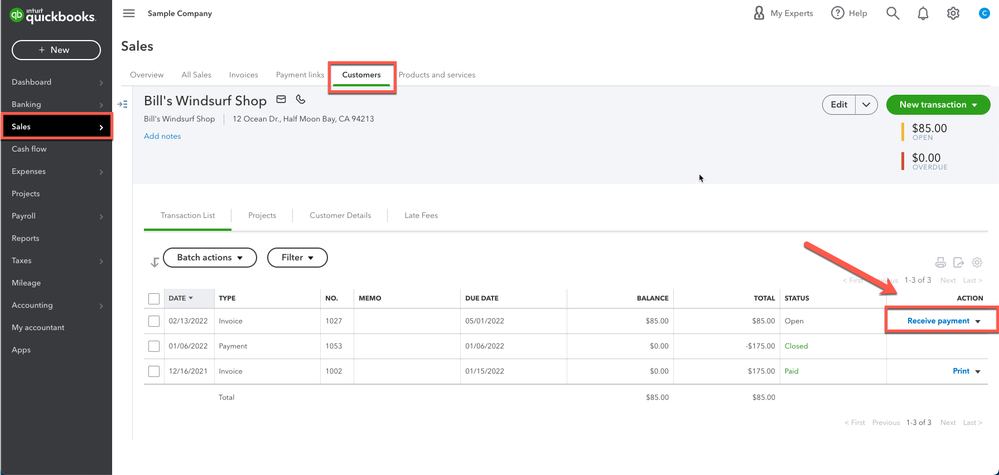This screenshot has width=999, height=475.
Task: Open the Batch actions dropdown
Action: [x=210, y=258]
